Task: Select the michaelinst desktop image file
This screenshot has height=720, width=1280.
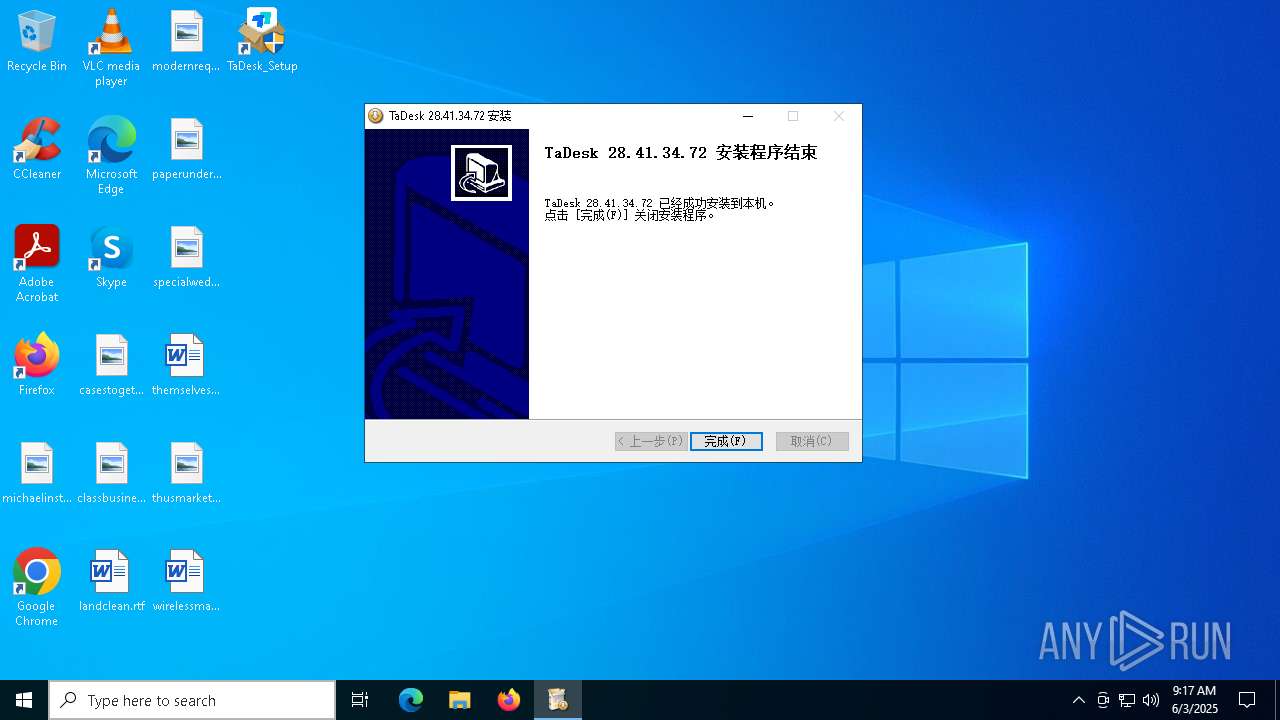Action: pyautogui.click(x=37, y=473)
